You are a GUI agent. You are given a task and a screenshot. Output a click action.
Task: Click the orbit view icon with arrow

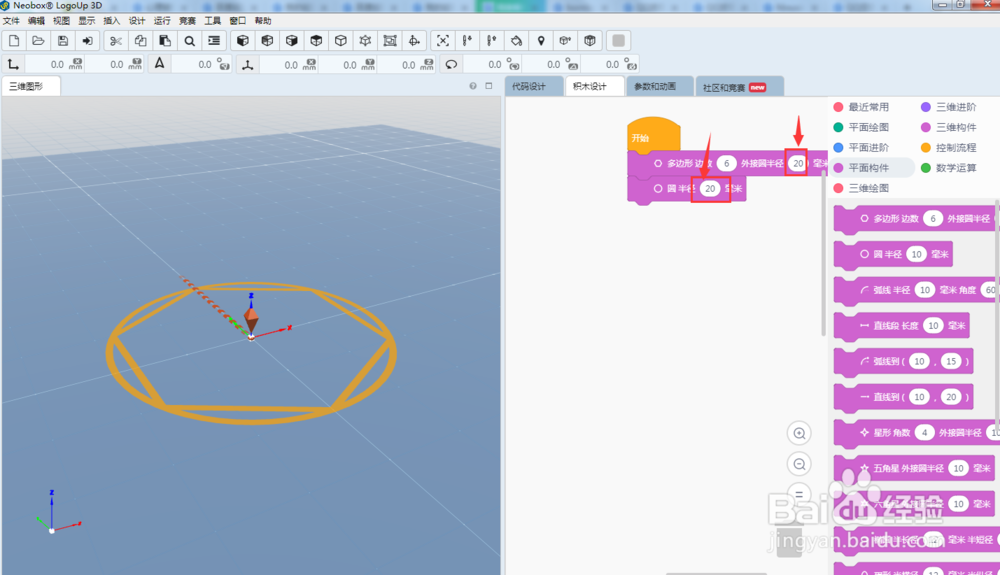pyautogui.click(x=415, y=41)
